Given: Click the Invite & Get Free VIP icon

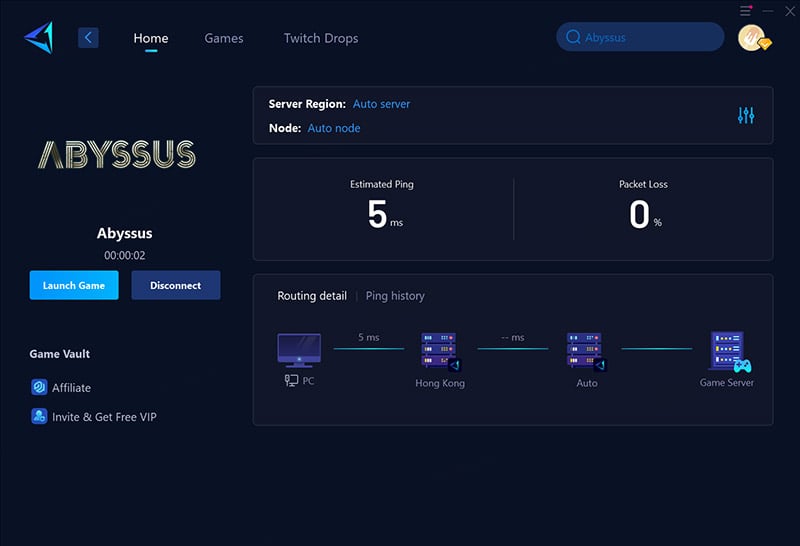Looking at the screenshot, I should [x=39, y=416].
